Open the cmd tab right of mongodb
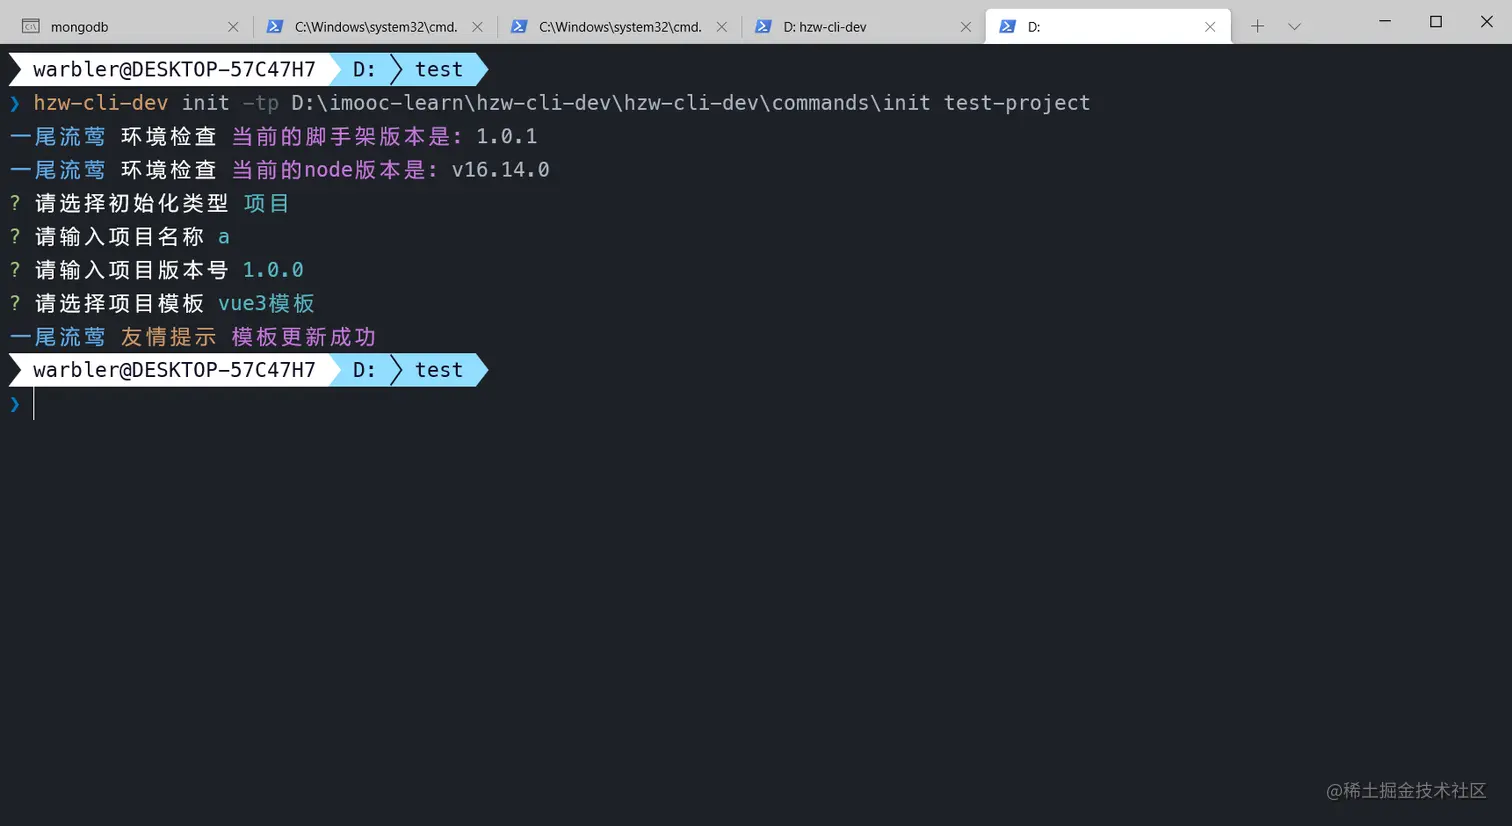Screen dimensions: 1512x826 coord(373,27)
